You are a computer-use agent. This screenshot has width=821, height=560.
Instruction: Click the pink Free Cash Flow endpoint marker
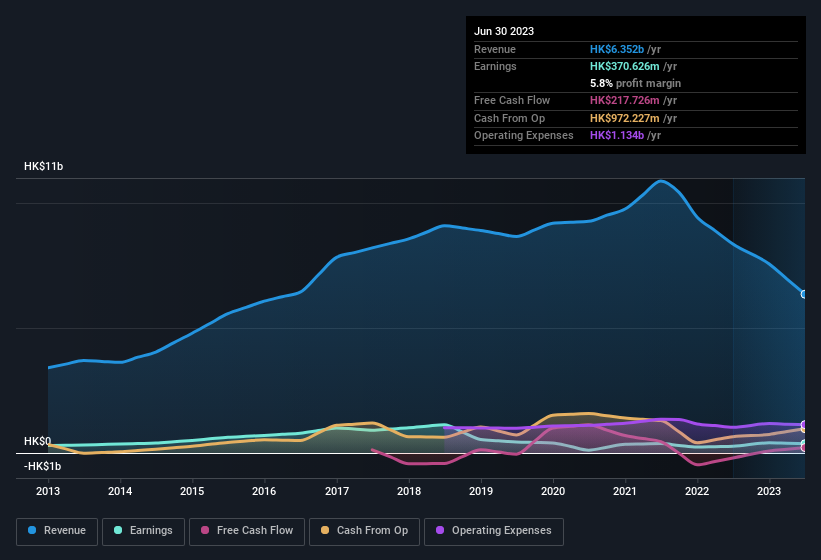(804, 447)
